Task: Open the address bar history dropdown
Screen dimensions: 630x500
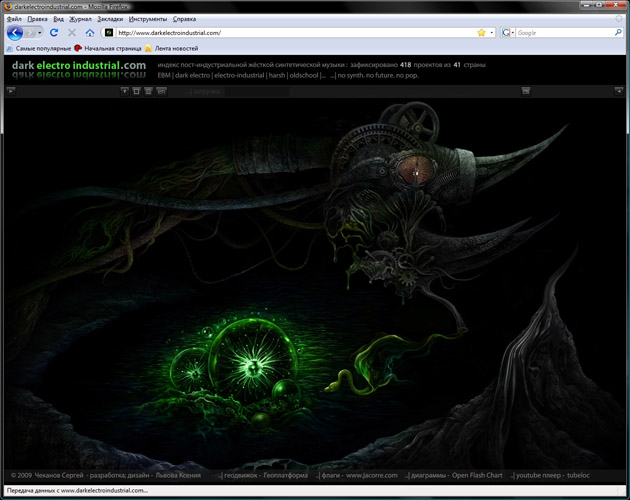Action: click(x=491, y=33)
